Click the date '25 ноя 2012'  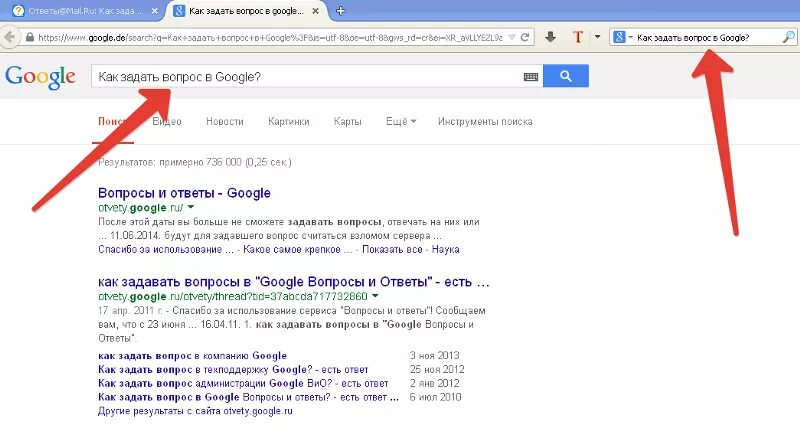tap(437, 369)
